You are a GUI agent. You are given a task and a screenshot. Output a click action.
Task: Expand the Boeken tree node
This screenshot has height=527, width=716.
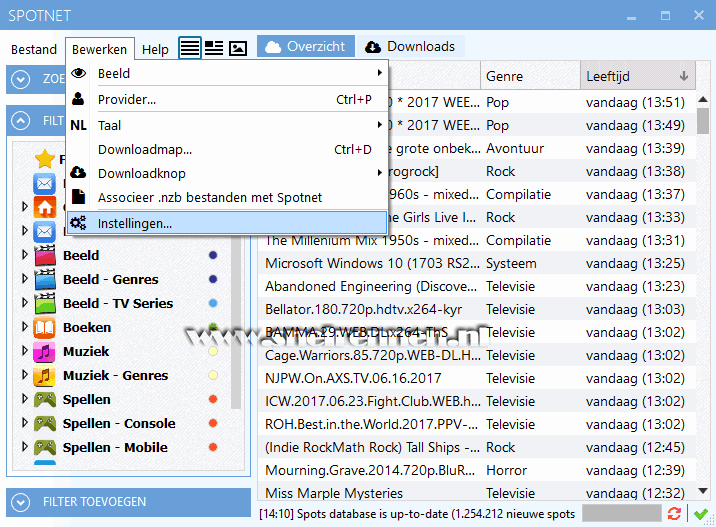25,327
